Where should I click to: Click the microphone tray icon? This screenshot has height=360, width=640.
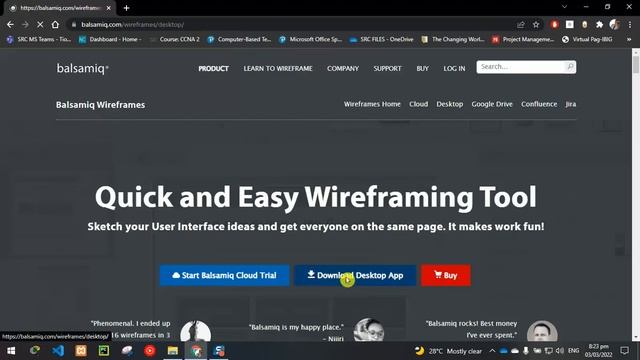[x=526, y=351]
